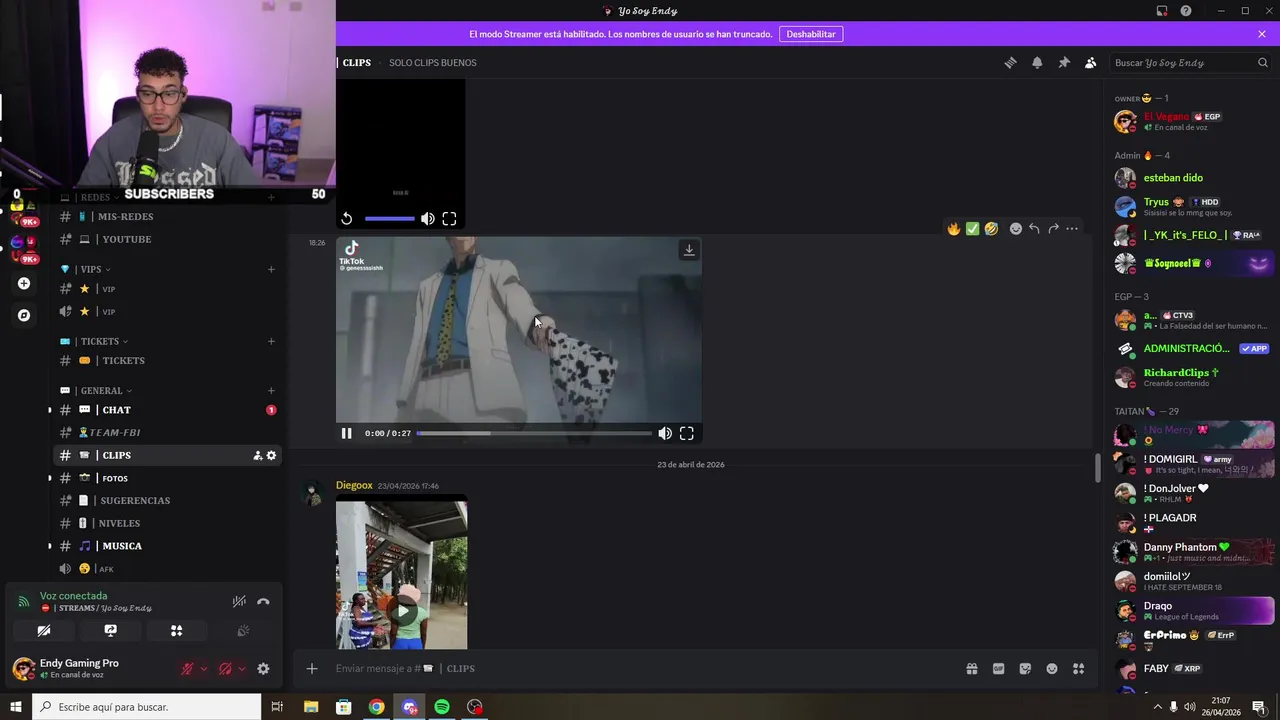Open attachment plus button in message bar

point(312,668)
